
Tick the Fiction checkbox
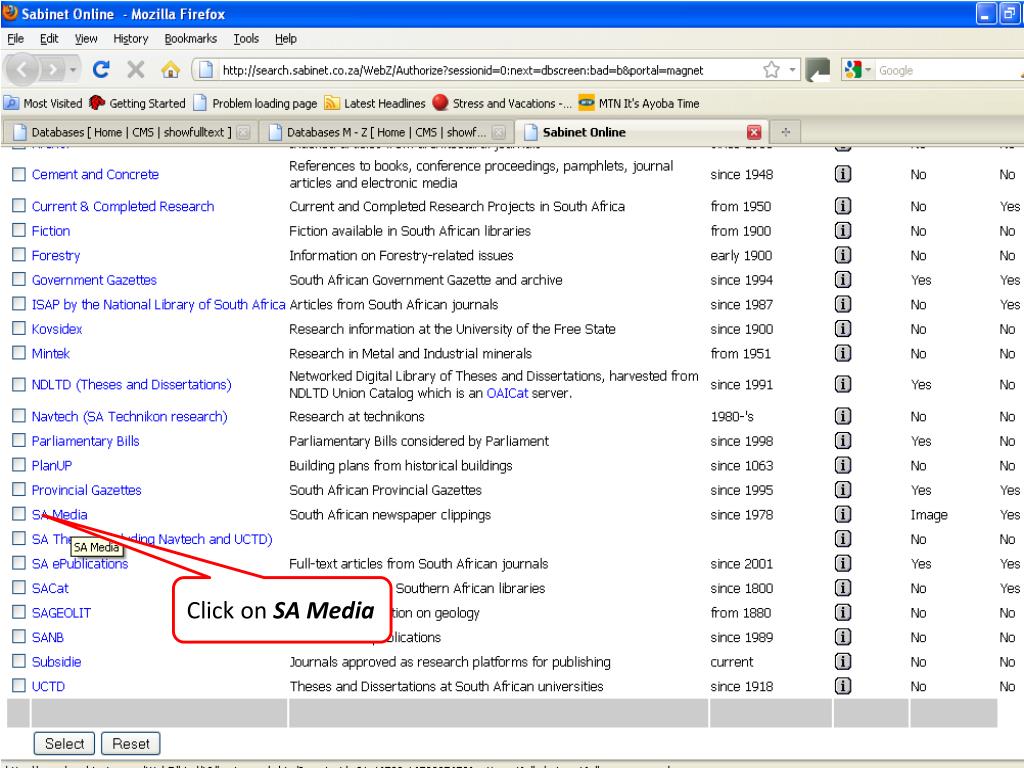(x=19, y=230)
